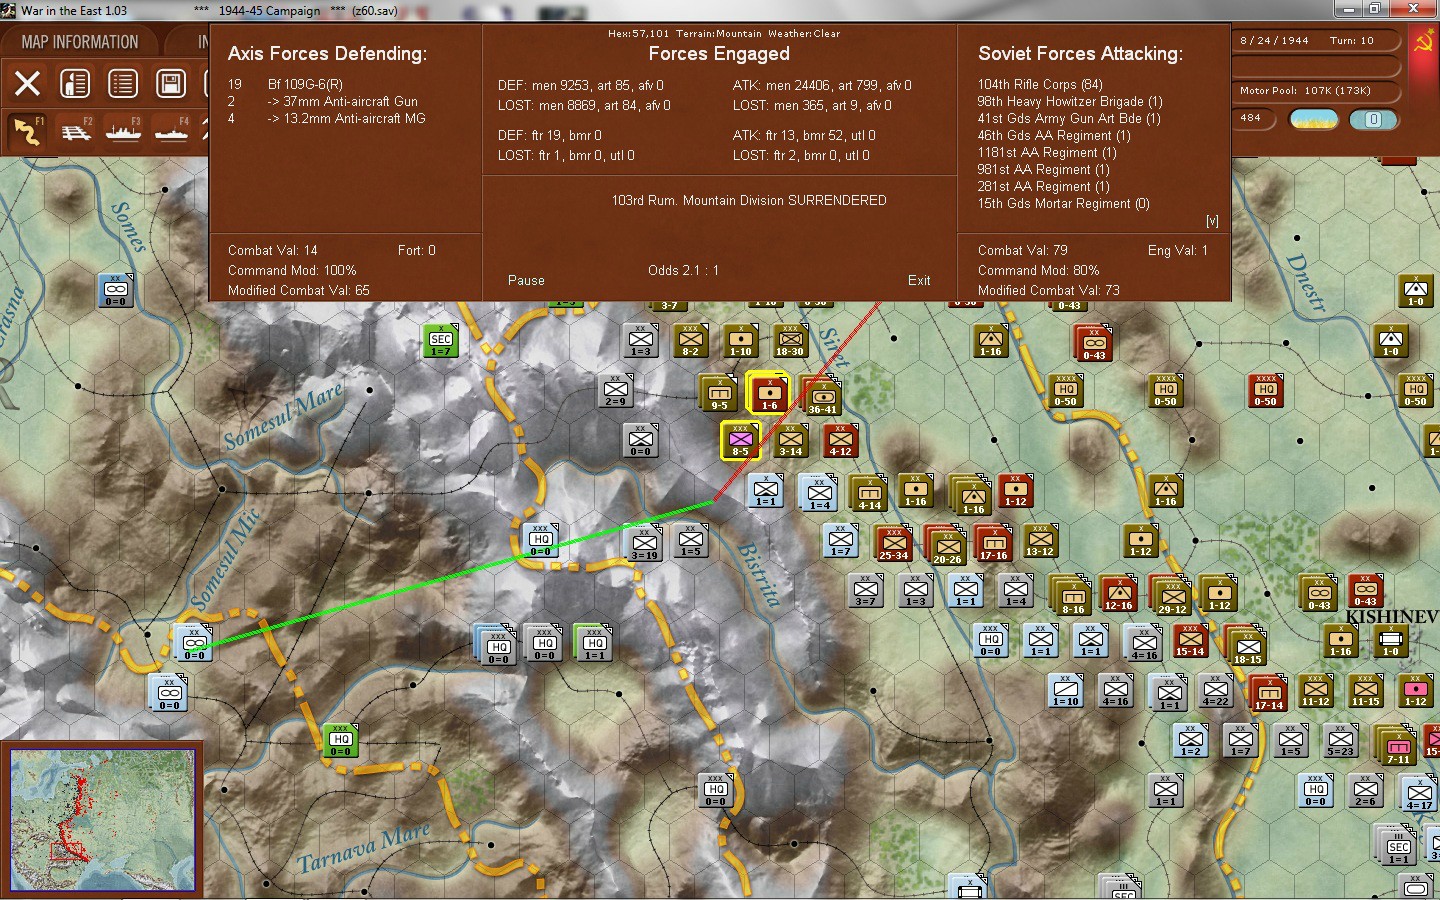Select the 7-11 pink Soviet counter
Screen dimensions: 1440x900
[1396, 746]
